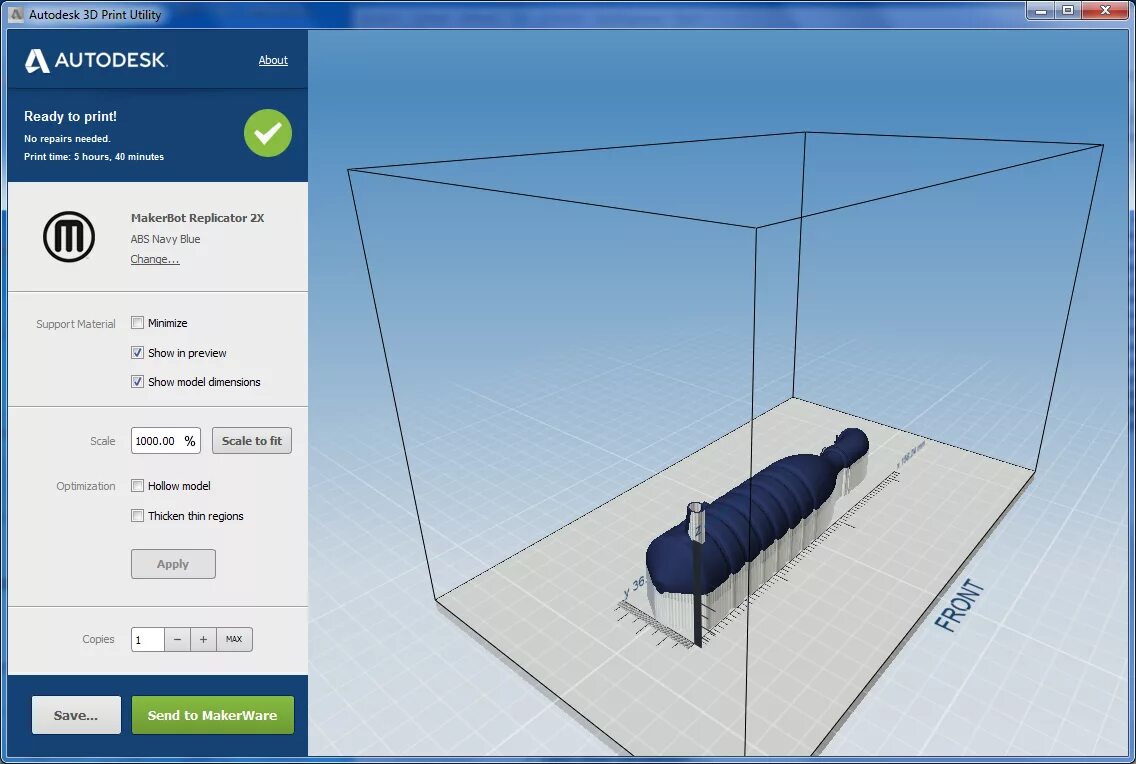Click the No repairs needed. text
Screen dimensions: 1136x764
point(67,138)
